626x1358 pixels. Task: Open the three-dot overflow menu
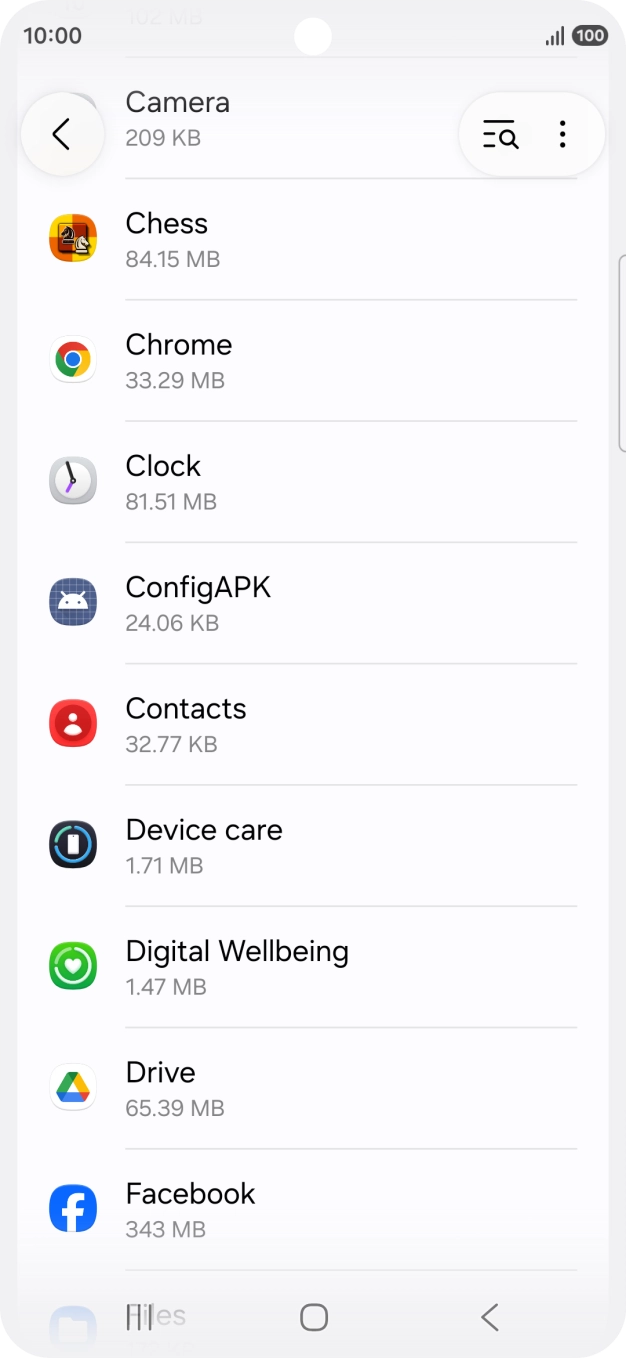[x=563, y=133]
